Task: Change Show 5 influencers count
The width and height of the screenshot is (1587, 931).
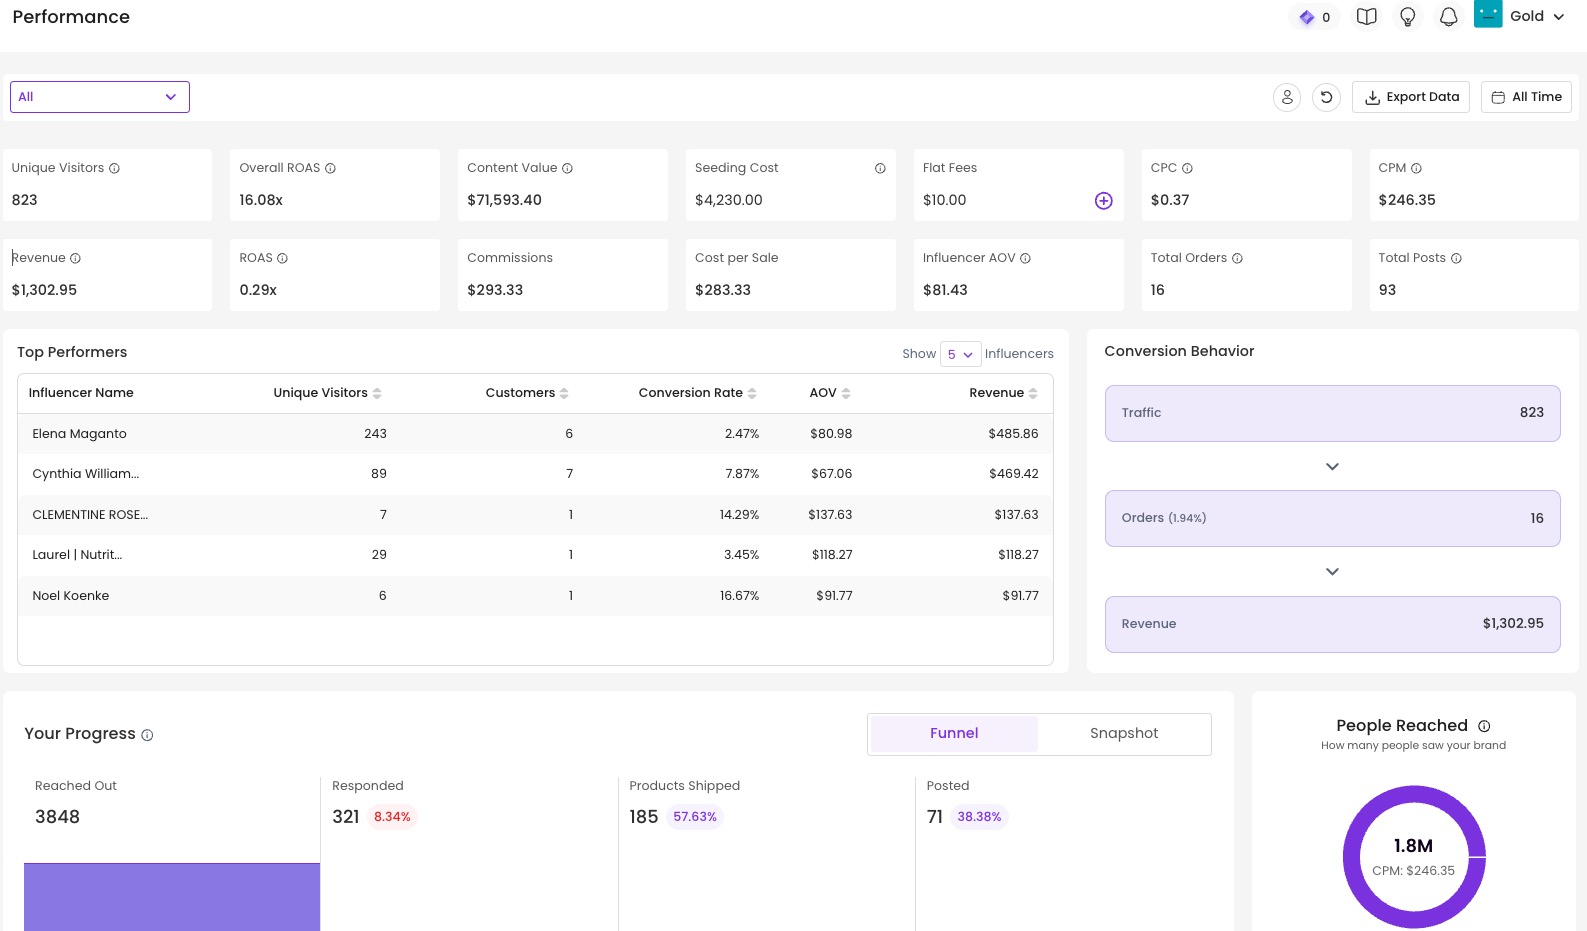Action: point(960,354)
